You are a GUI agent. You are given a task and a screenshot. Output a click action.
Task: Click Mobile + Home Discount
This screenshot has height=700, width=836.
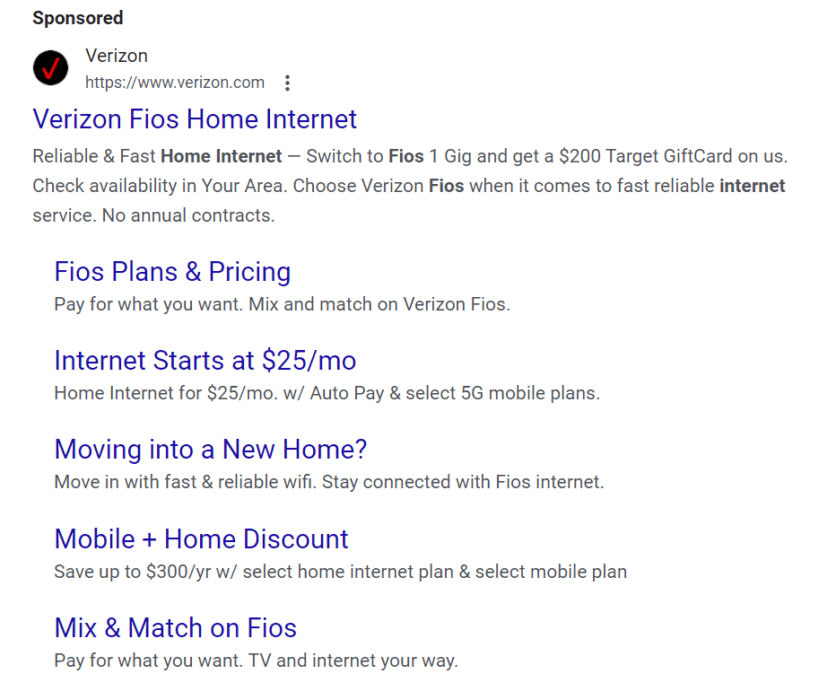coord(201,538)
